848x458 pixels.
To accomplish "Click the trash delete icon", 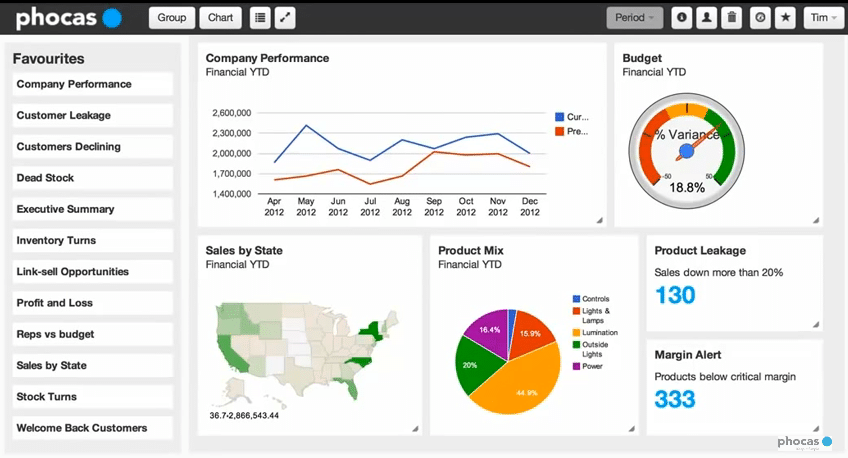I will 731,18.
